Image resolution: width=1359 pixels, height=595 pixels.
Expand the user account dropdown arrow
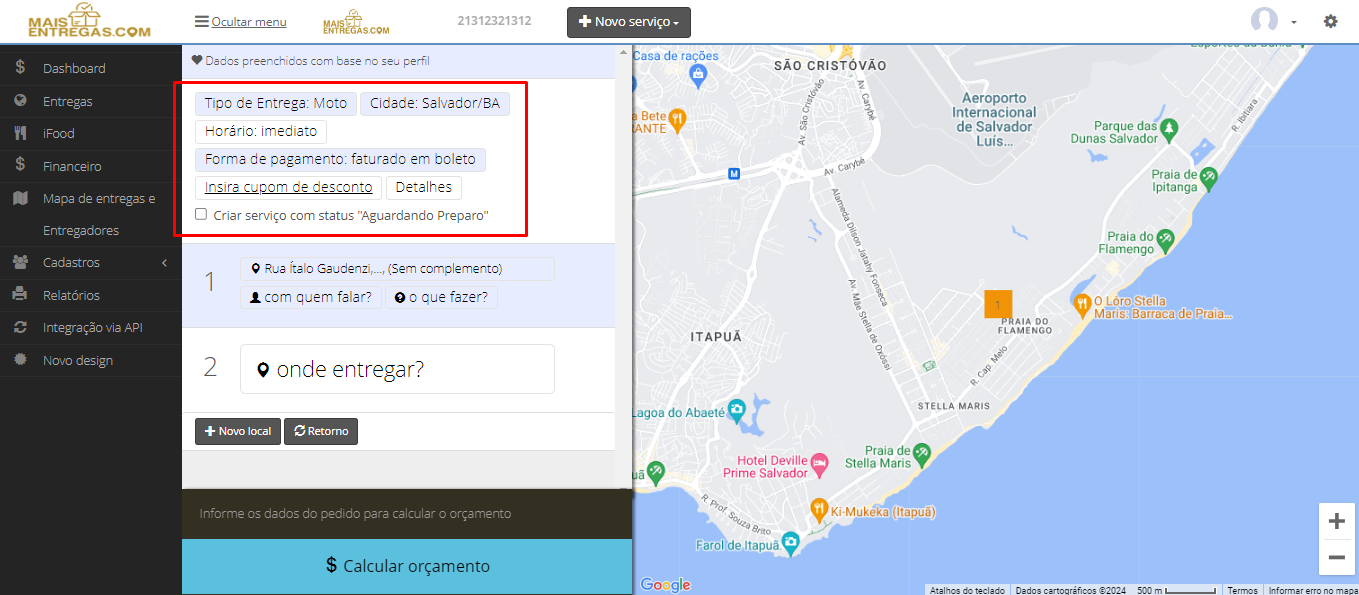1293,22
